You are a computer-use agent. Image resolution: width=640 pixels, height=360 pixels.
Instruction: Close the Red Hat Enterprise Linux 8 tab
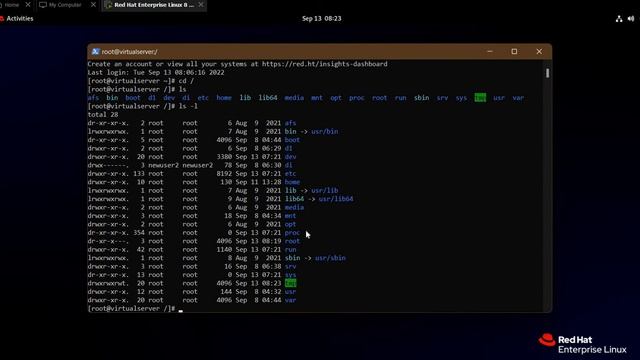point(201,5)
